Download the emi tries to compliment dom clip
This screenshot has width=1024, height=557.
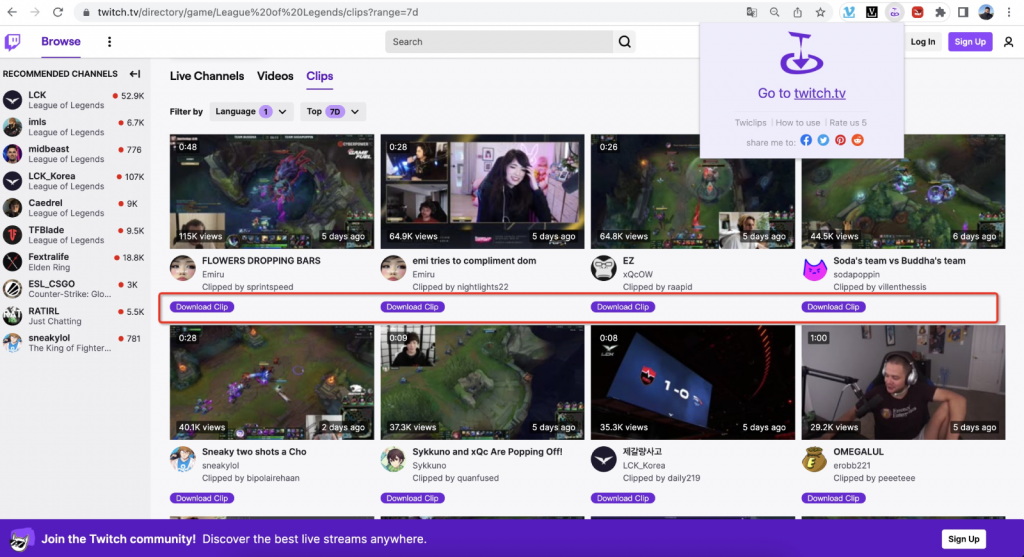point(412,307)
